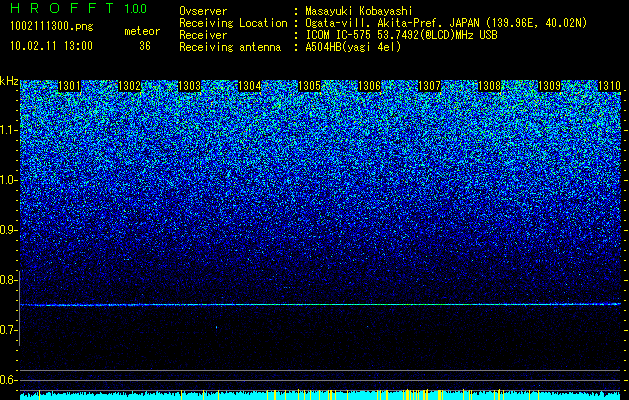
Task: Click the 1306 time marker
Action: tap(369, 86)
